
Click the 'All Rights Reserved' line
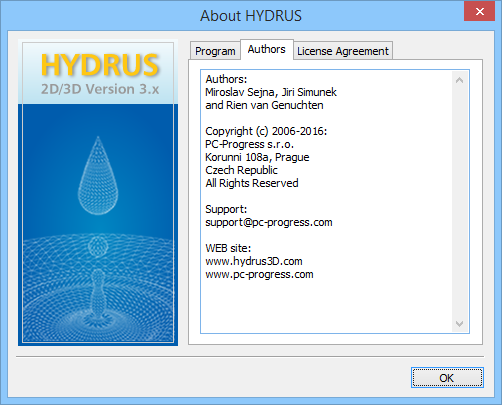click(x=252, y=183)
